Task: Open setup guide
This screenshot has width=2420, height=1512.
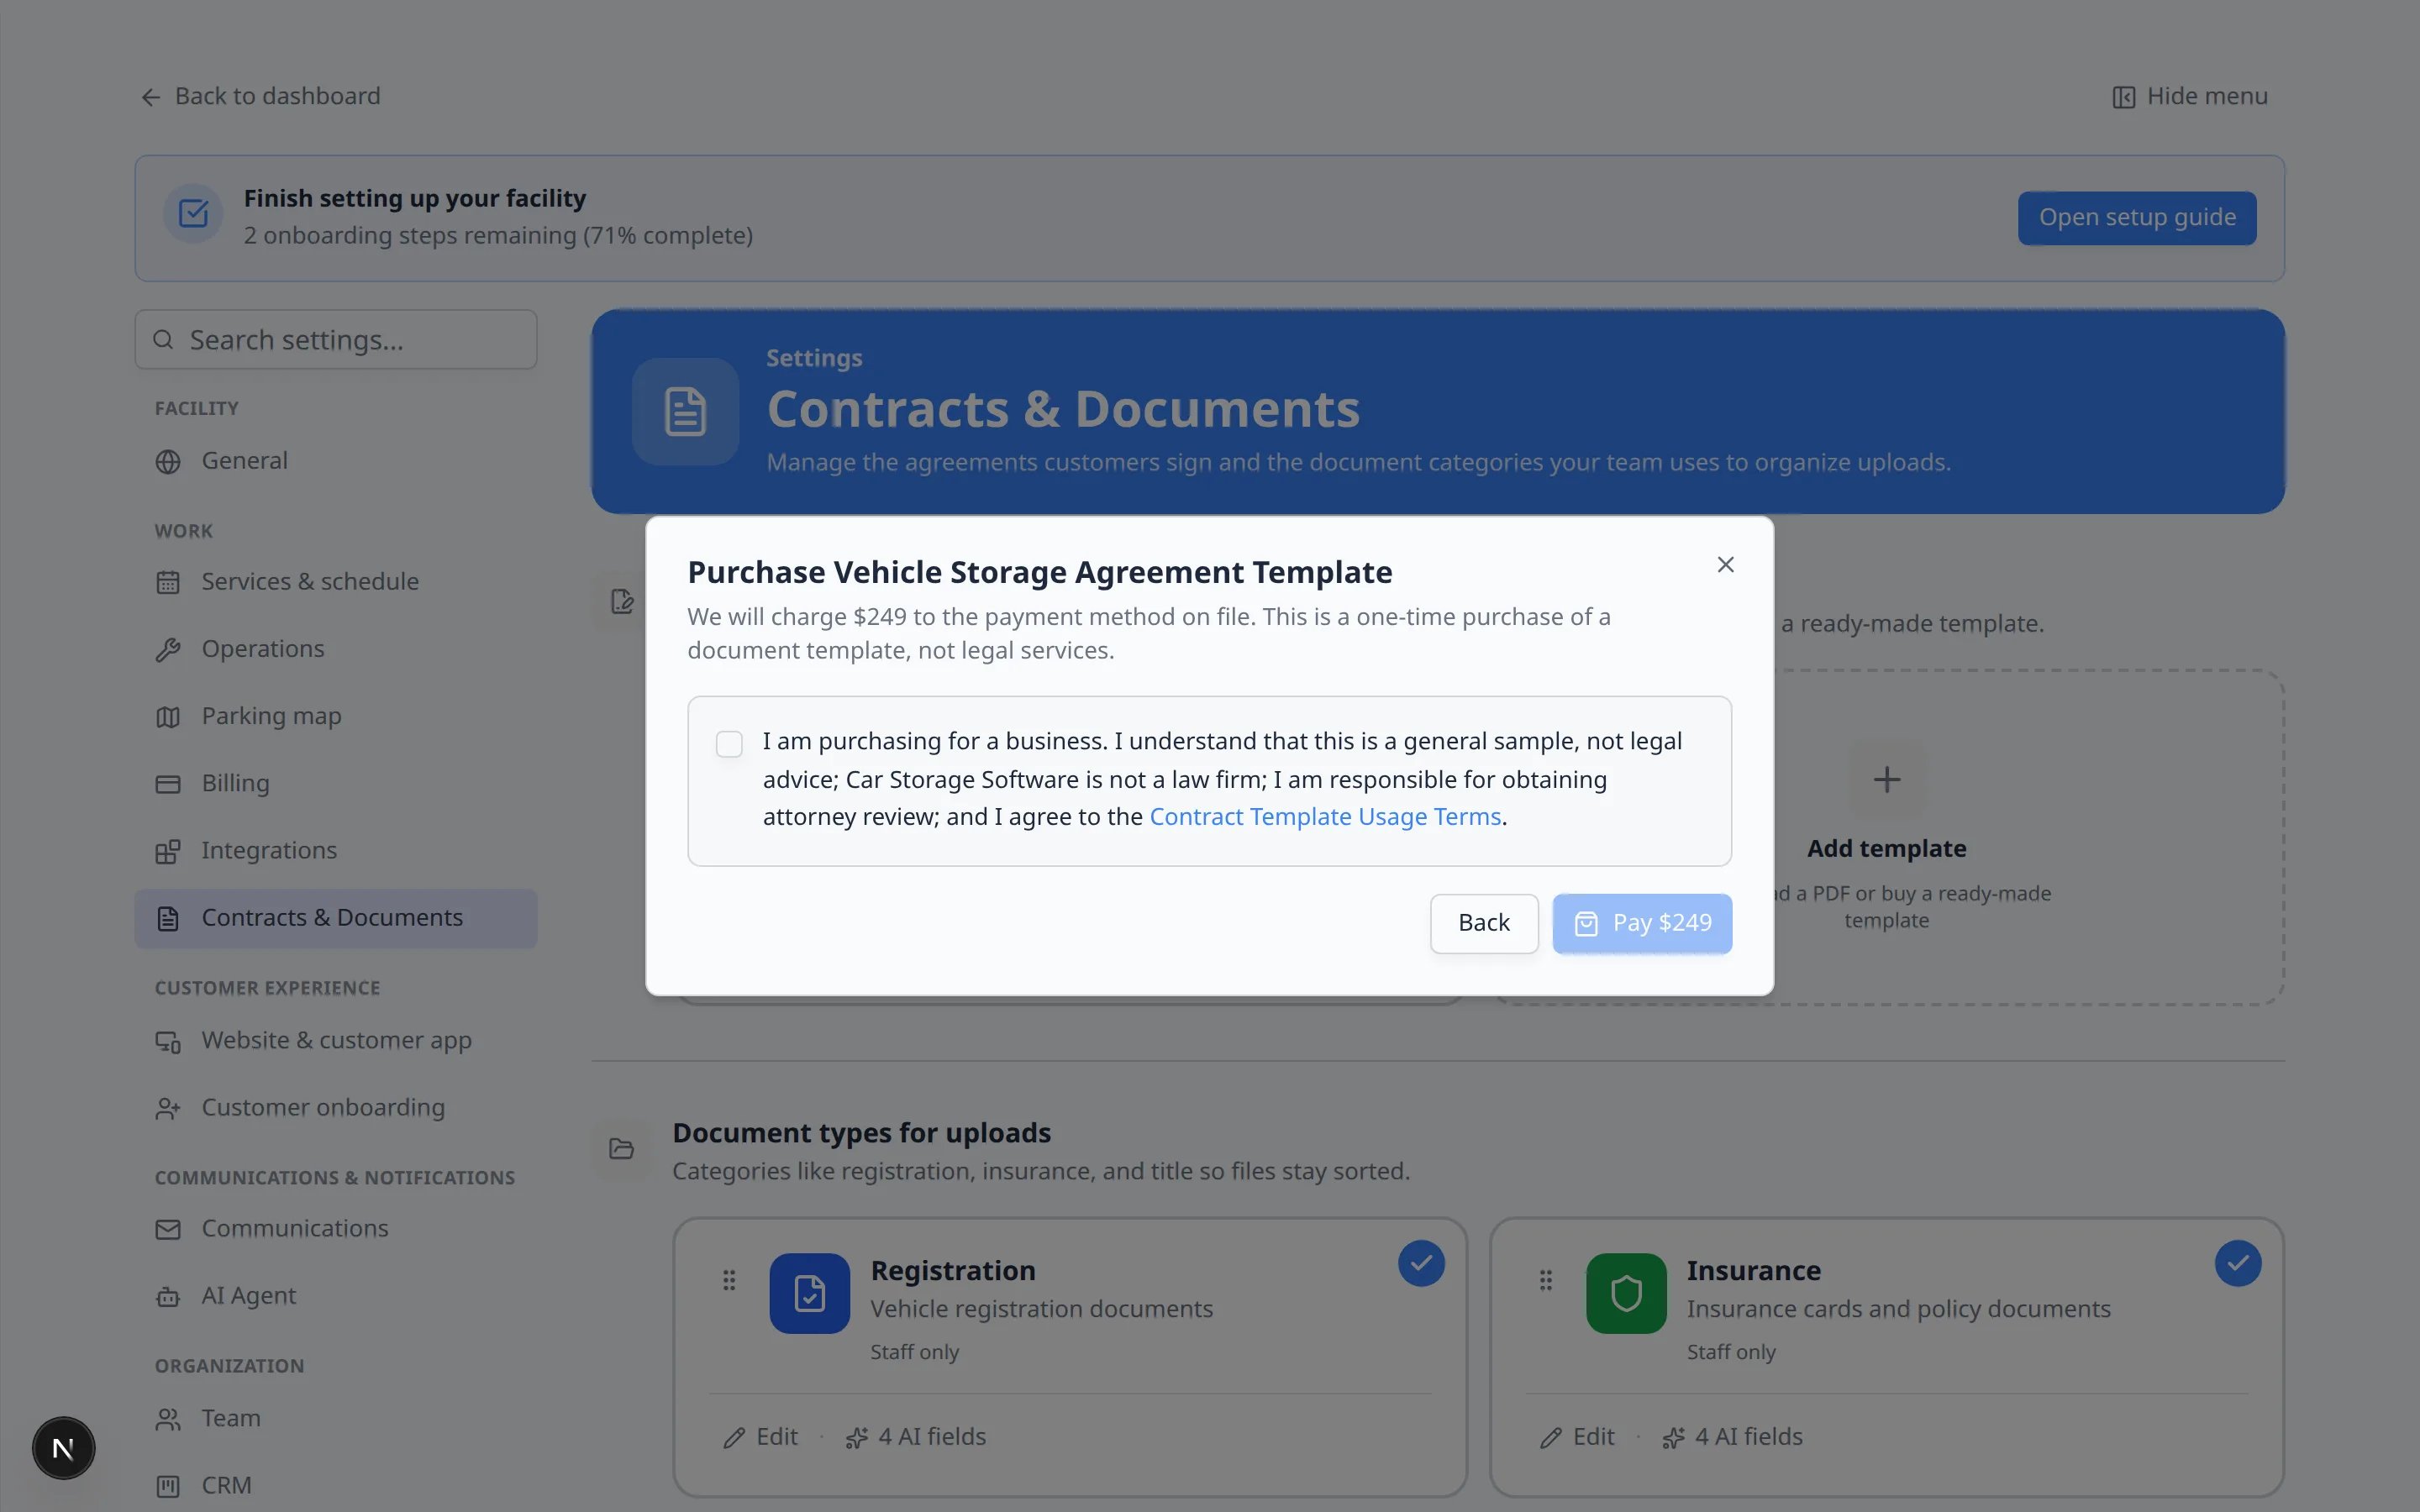Action: (x=2137, y=217)
